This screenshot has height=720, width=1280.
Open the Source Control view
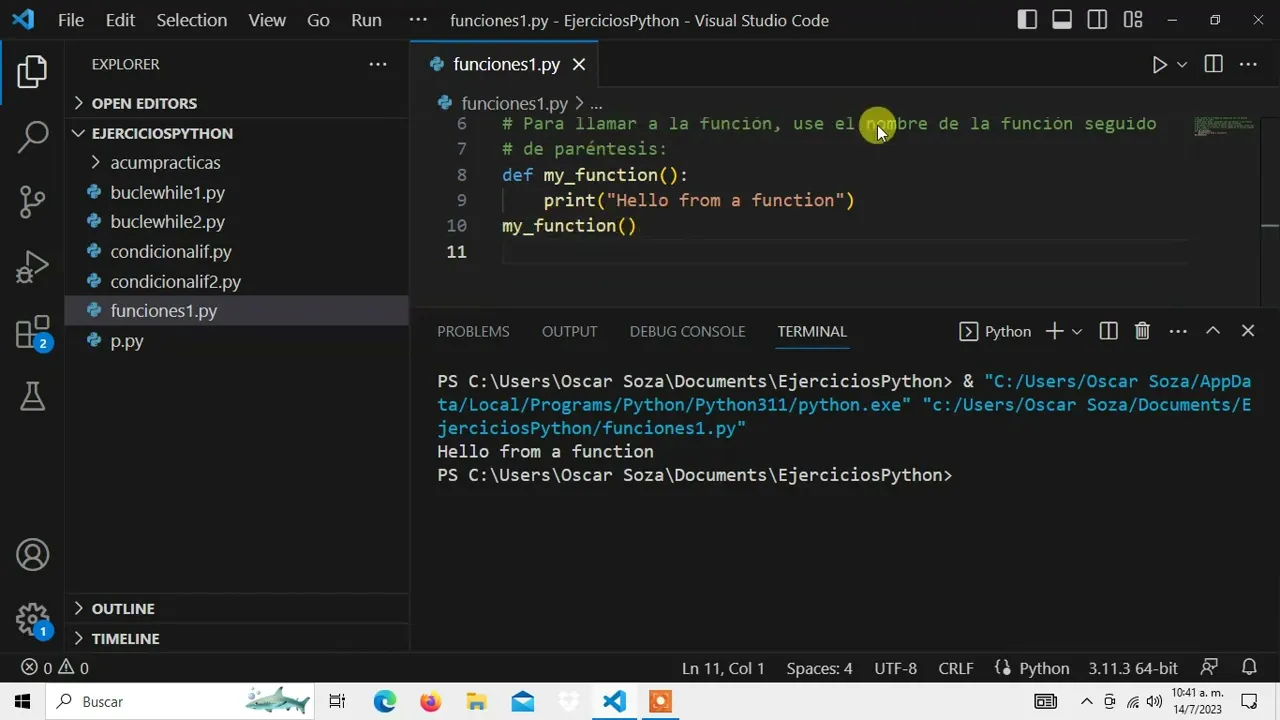pos(32,201)
